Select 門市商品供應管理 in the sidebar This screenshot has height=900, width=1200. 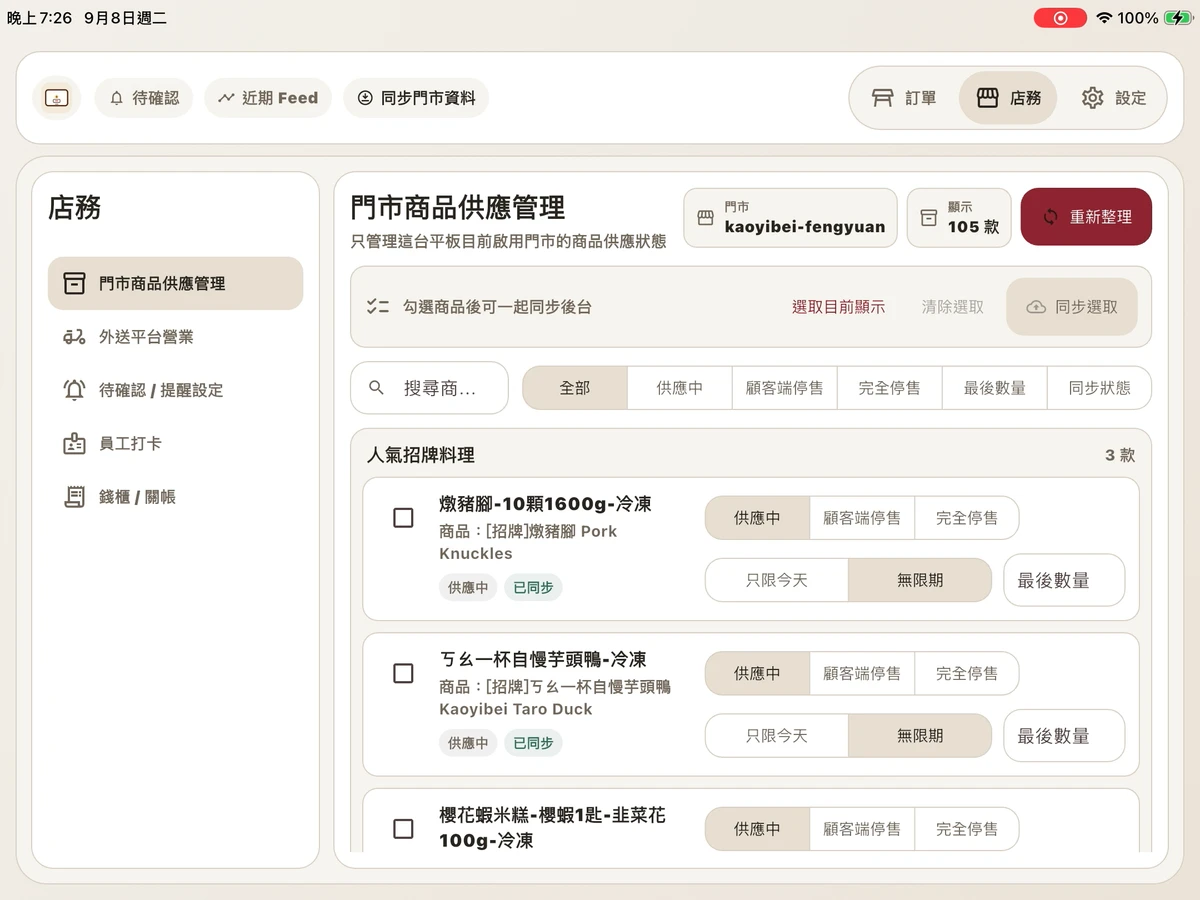[175, 283]
